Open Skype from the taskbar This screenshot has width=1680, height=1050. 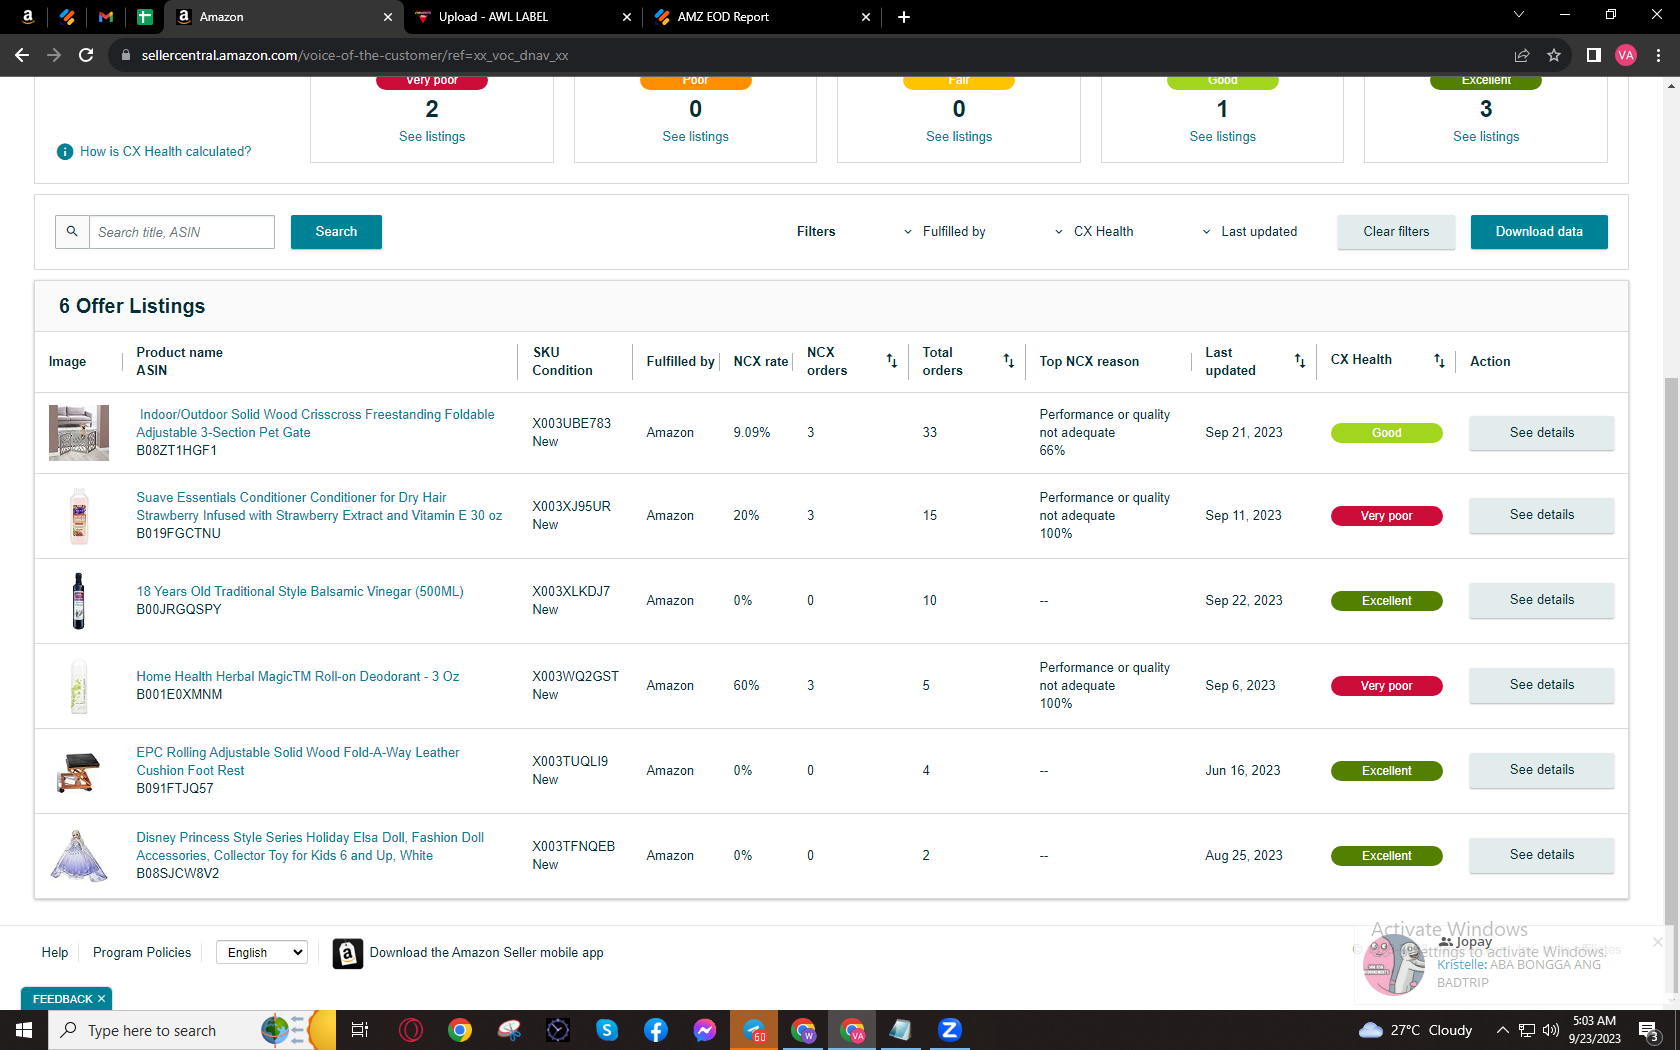pos(607,1030)
